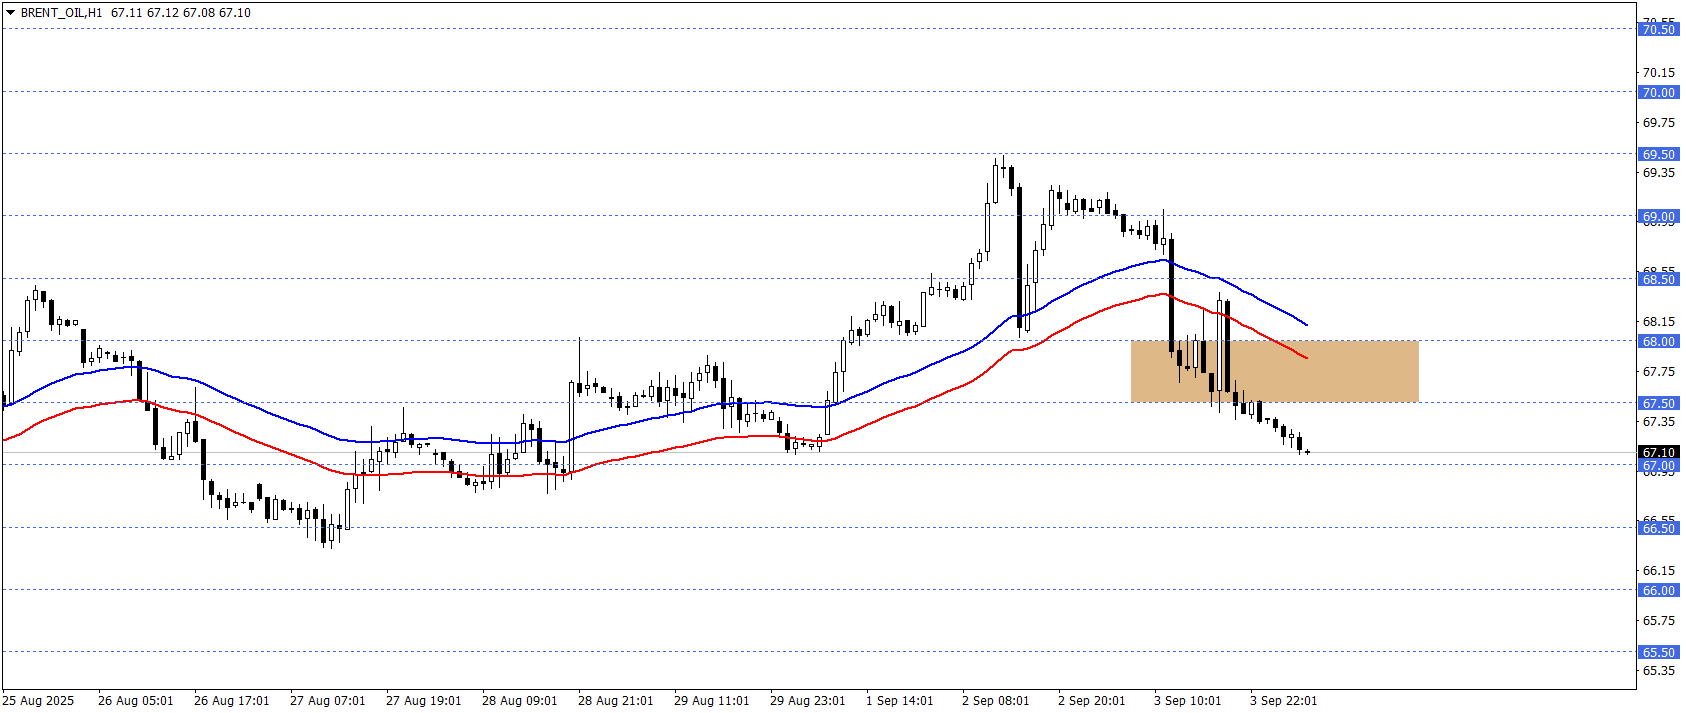The height and width of the screenshot is (713, 1686).
Task: Click the 65.50 level price label
Action: click(x=1658, y=653)
